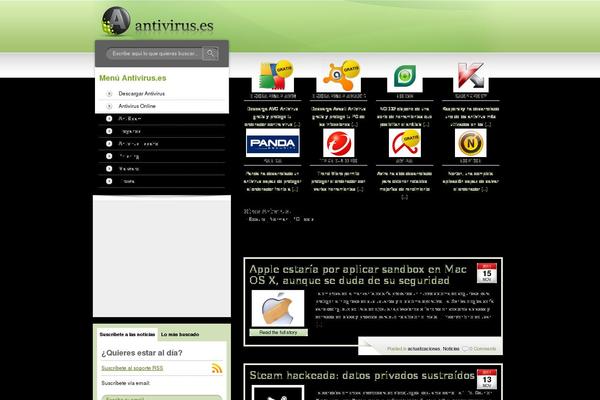Click the Suscríbete al soporte RSS link
This screenshot has height=400, width=600.
(132, 368)
